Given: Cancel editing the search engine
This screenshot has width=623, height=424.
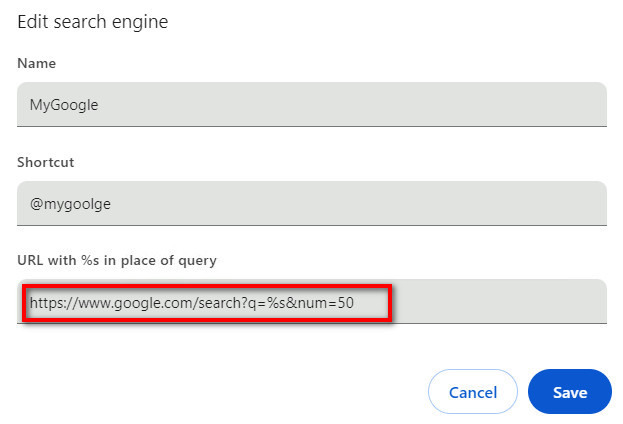Looking at the screenshot, I should coord(473,392).
